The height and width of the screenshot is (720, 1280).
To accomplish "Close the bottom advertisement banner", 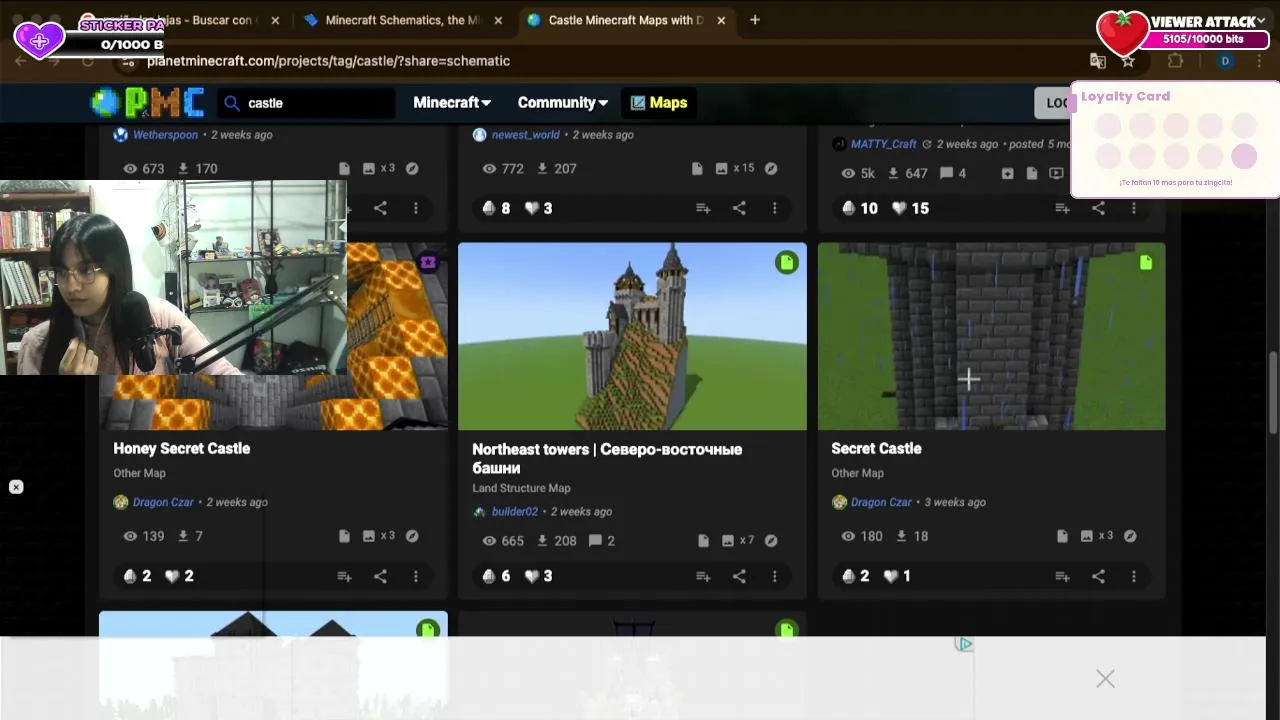I will (1105, 679).
